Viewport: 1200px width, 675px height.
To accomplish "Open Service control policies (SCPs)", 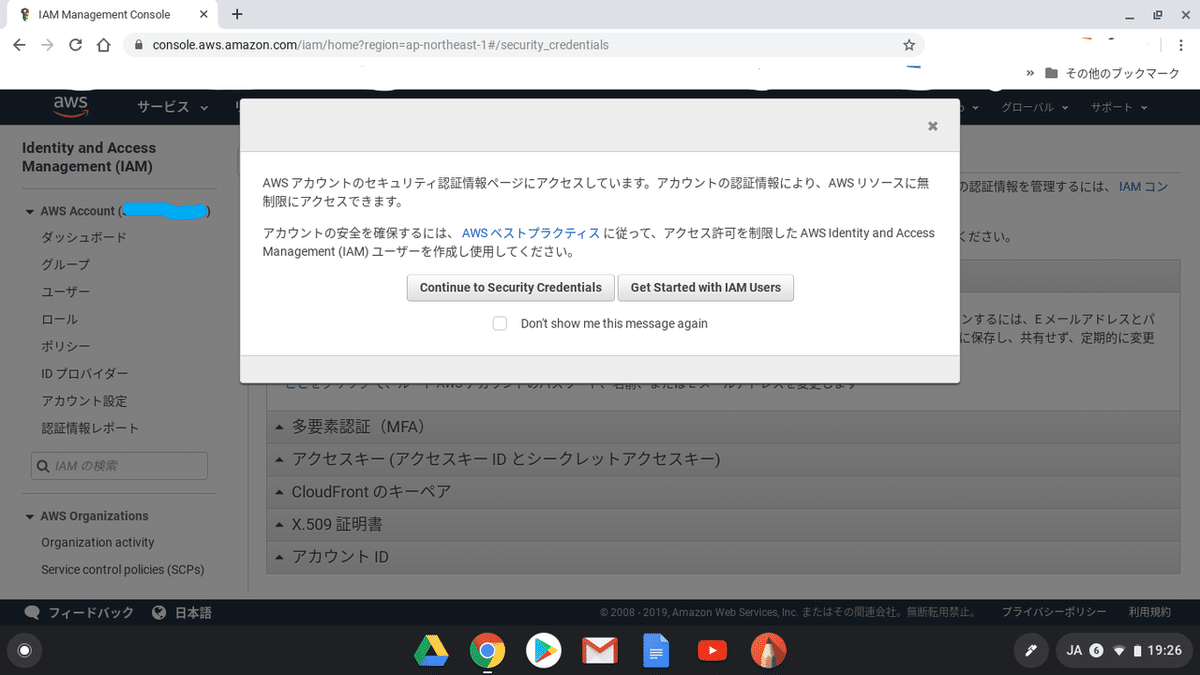I will (123, 569).
